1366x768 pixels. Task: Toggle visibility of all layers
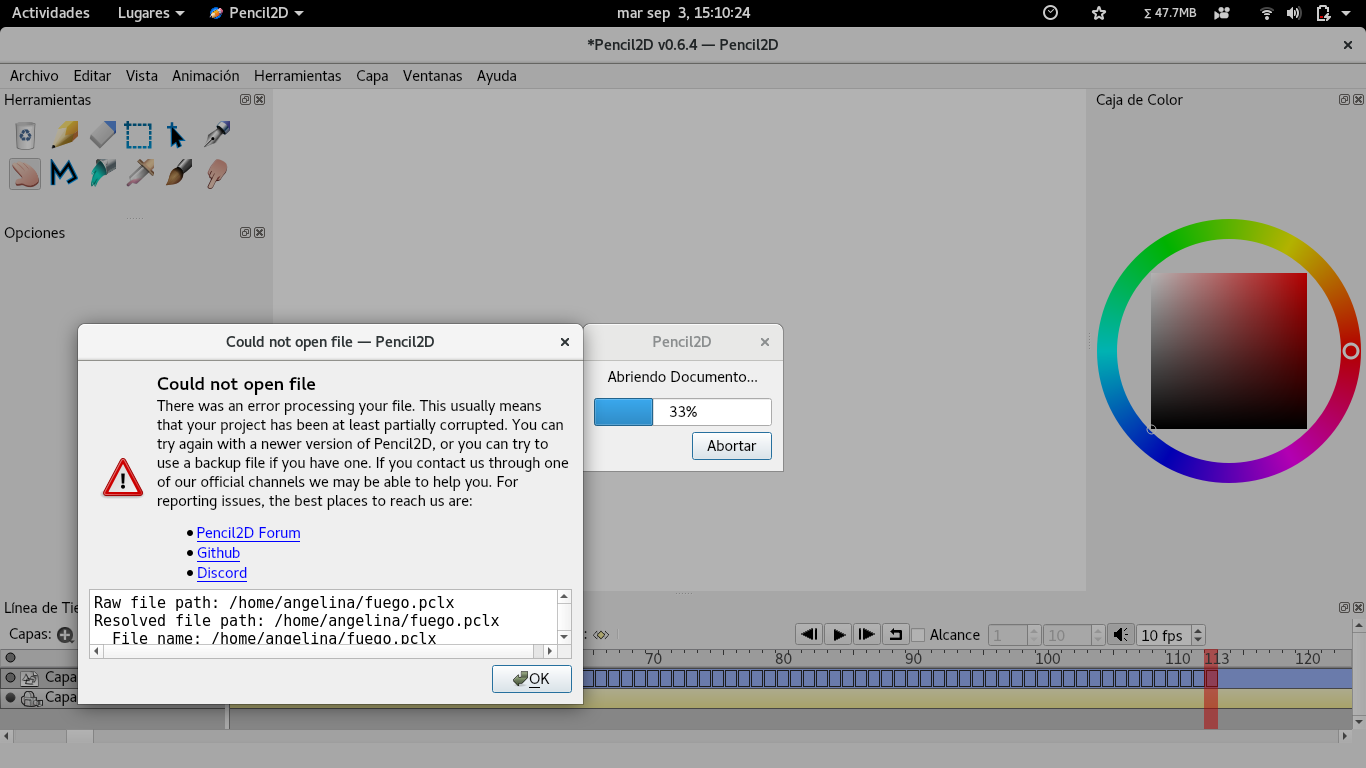(x=11, y=658)
